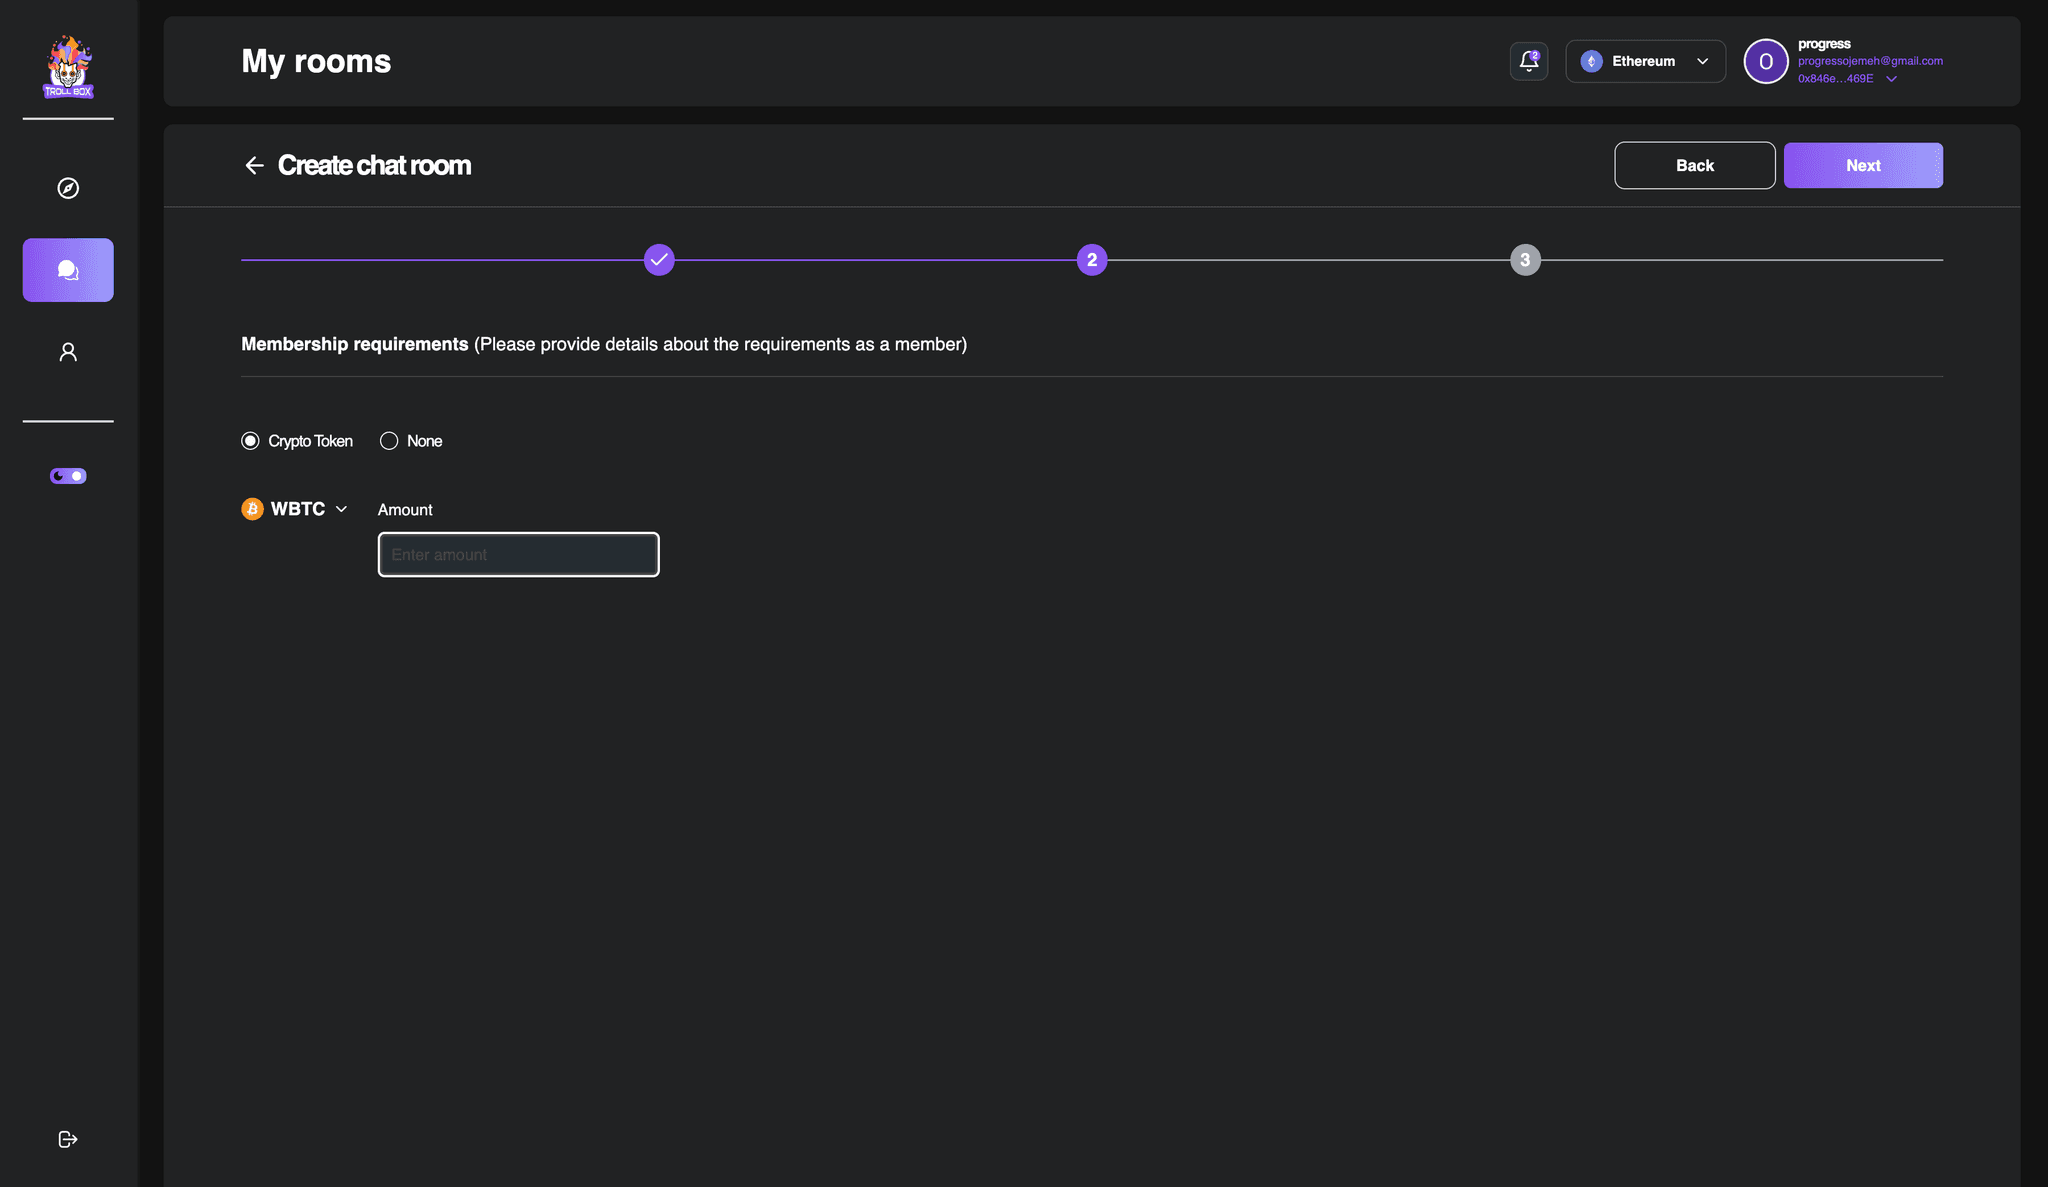The image size is (2048, 1187).
Task: Expand the wallet address chevron
Action: (1891, 79)
